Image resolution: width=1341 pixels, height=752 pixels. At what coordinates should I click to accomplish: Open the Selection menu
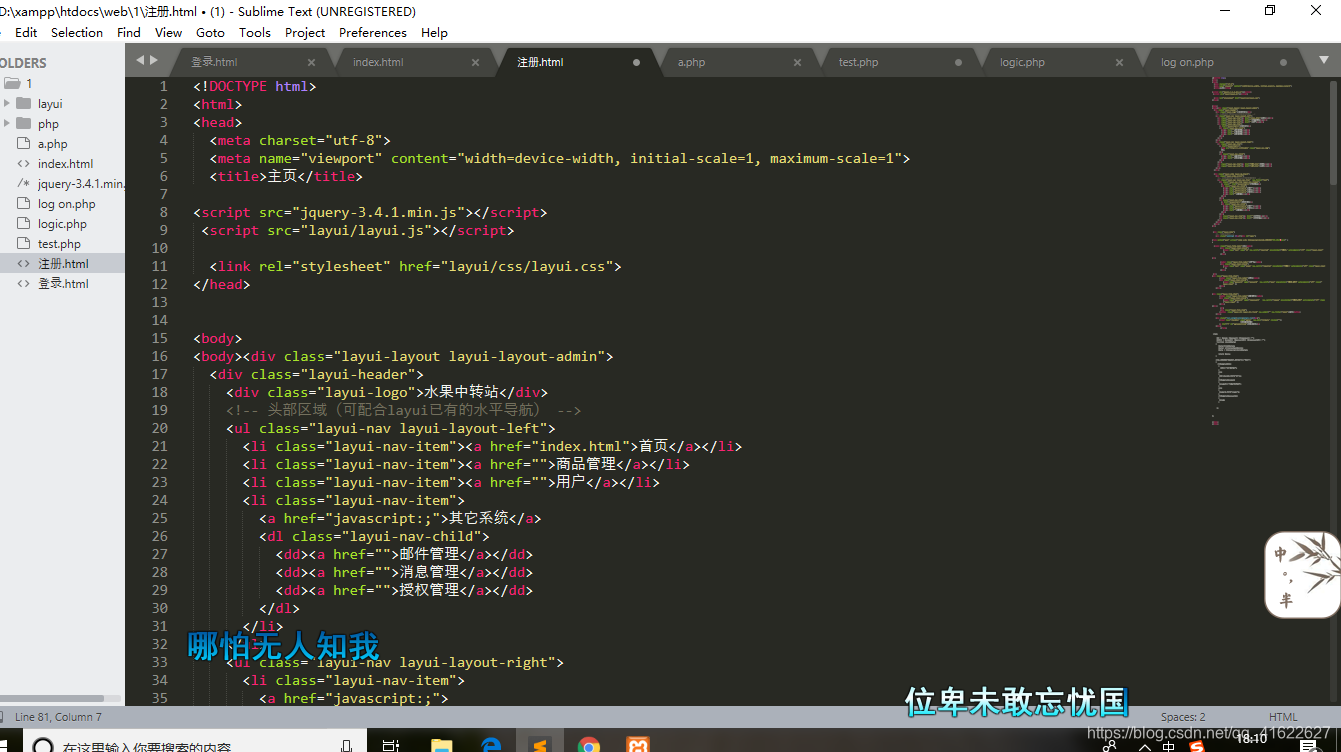(77, 32)
